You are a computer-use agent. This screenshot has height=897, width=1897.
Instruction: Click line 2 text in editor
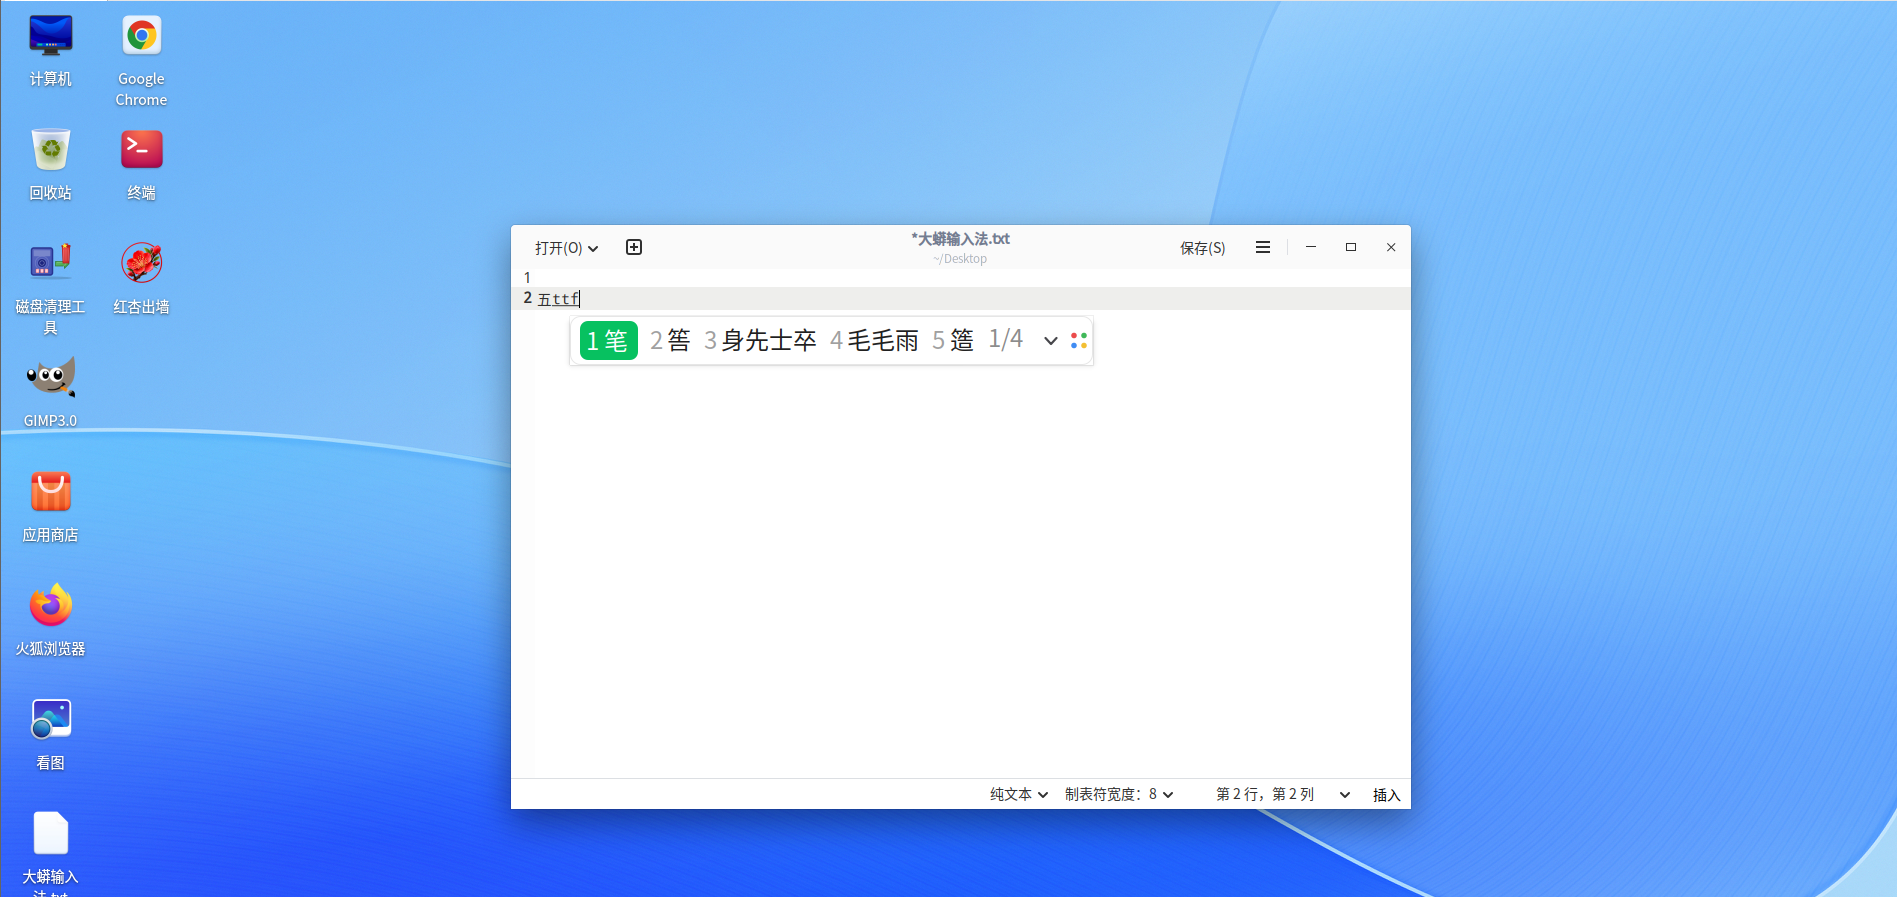click(x=559, y=298)
